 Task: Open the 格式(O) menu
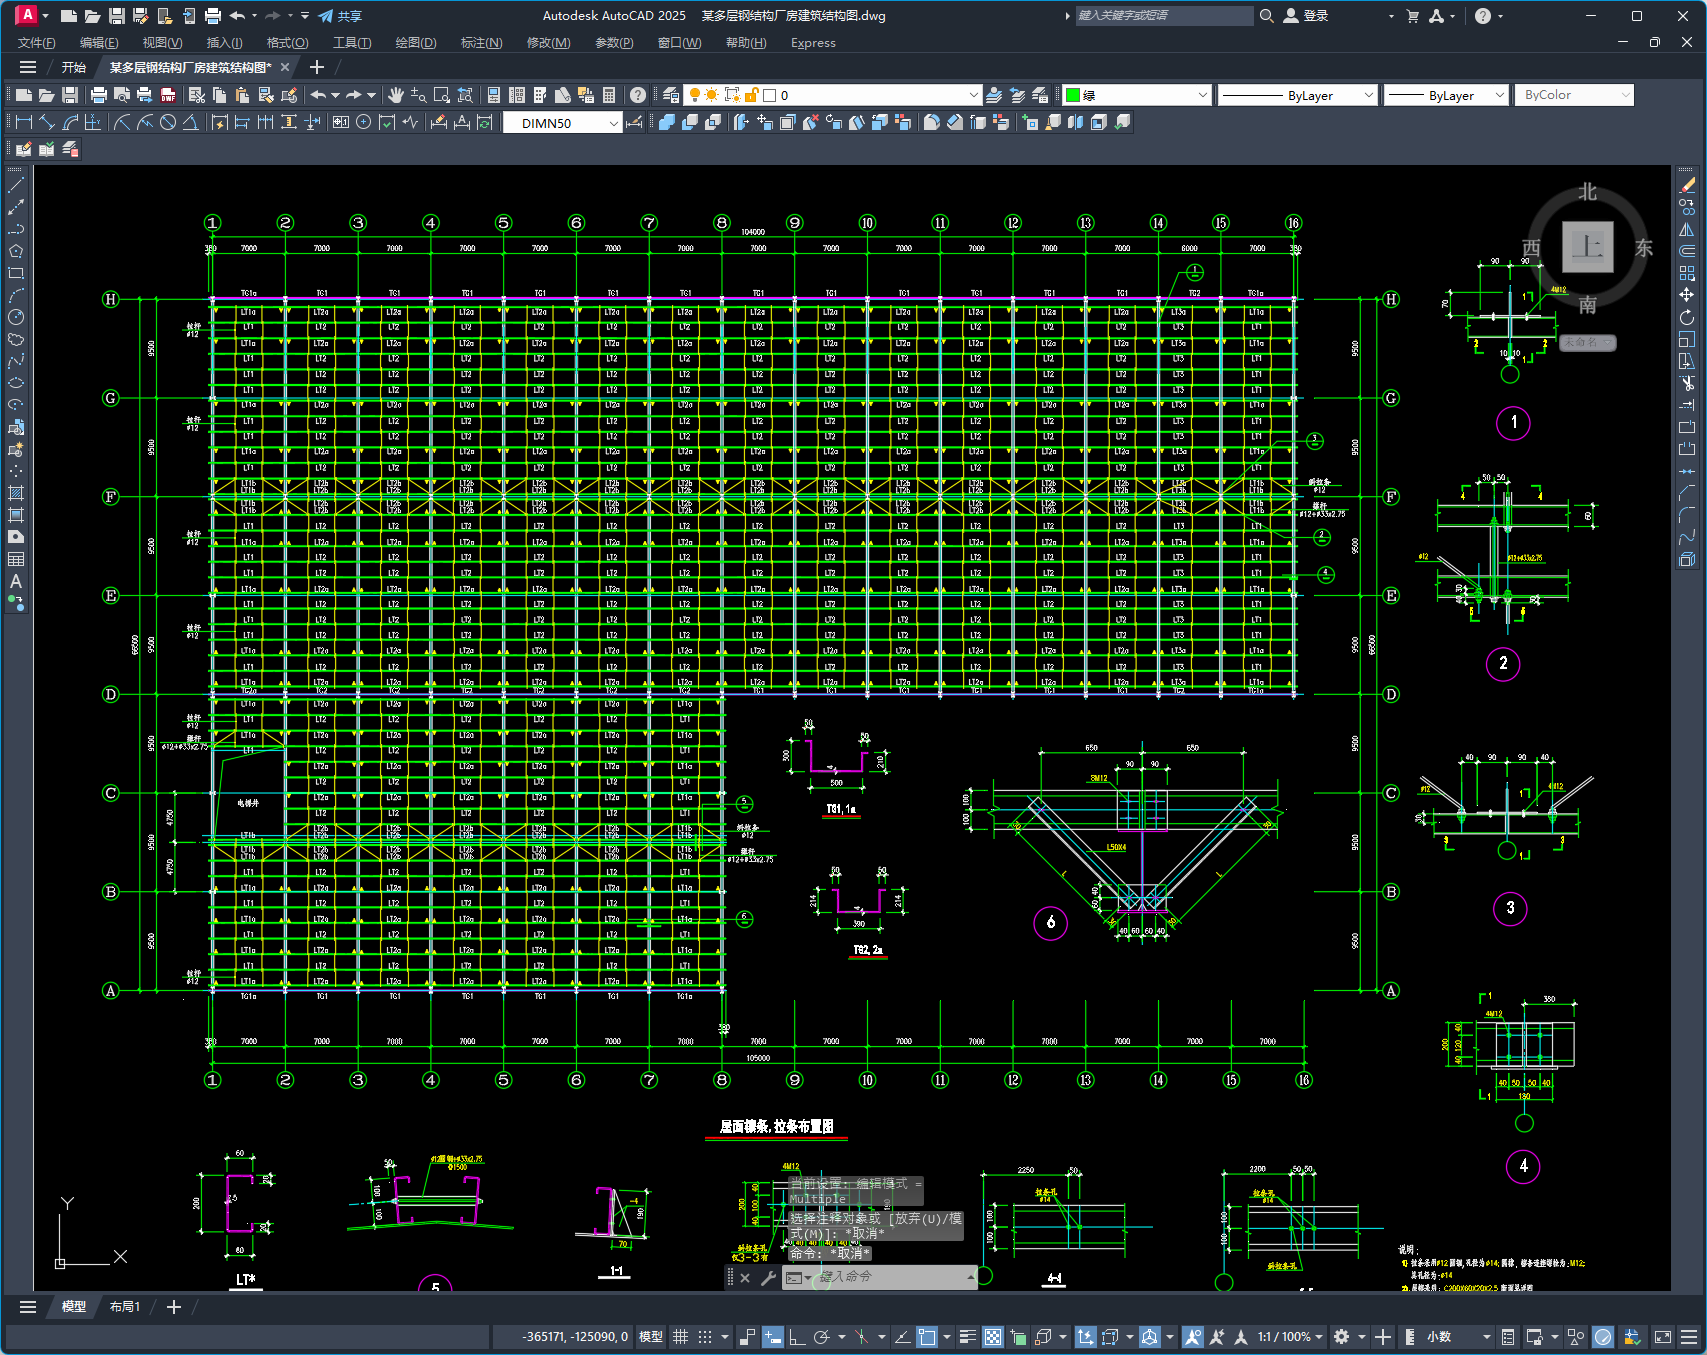[287, 43]
